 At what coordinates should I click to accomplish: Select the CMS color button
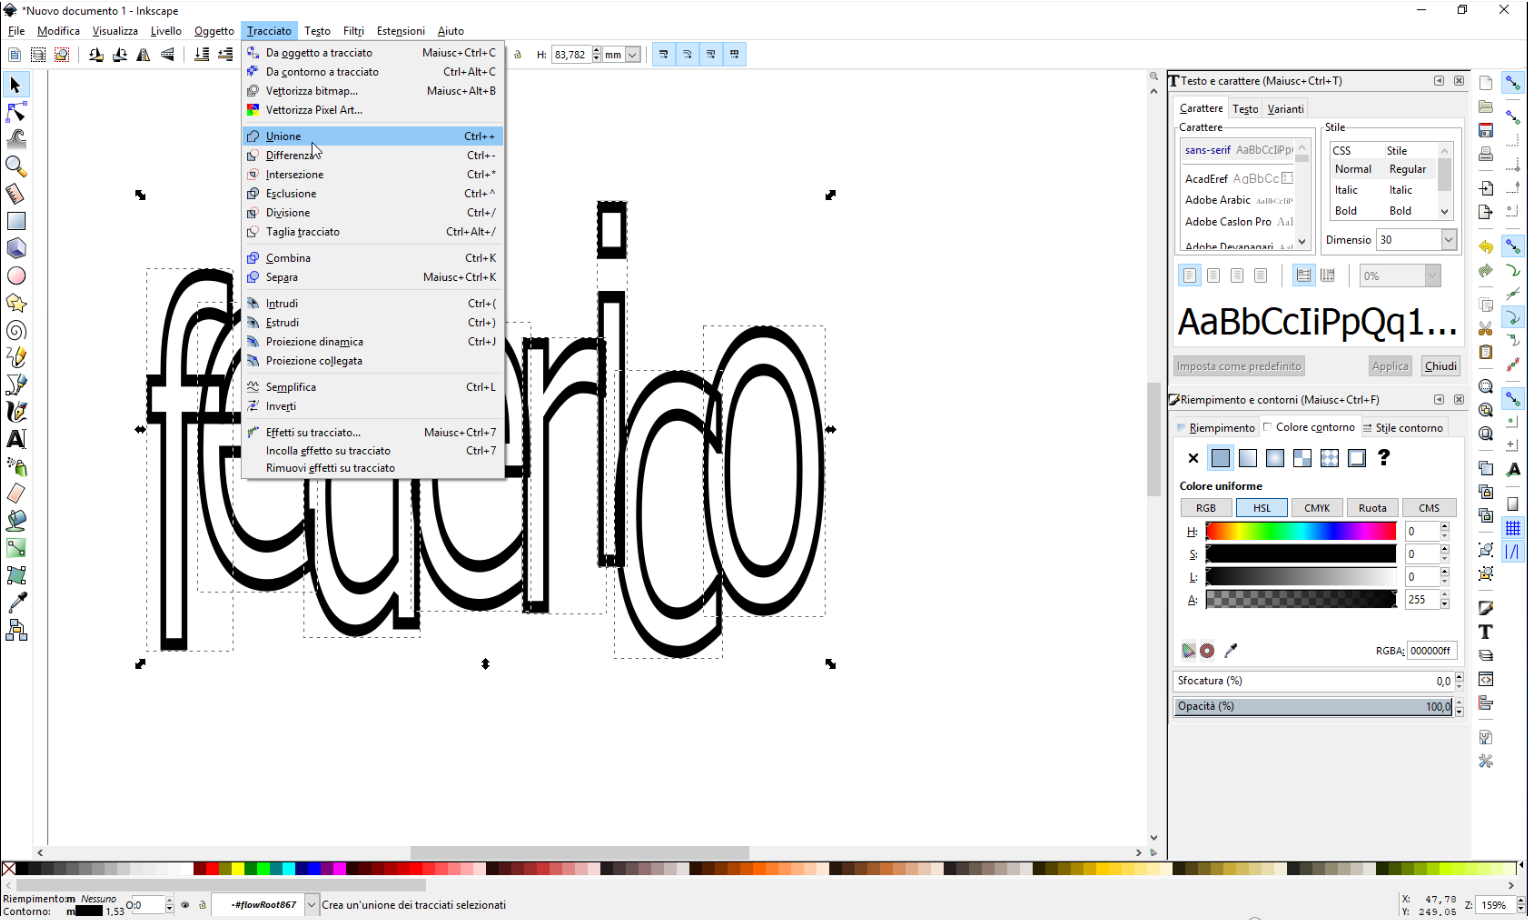1429,508
